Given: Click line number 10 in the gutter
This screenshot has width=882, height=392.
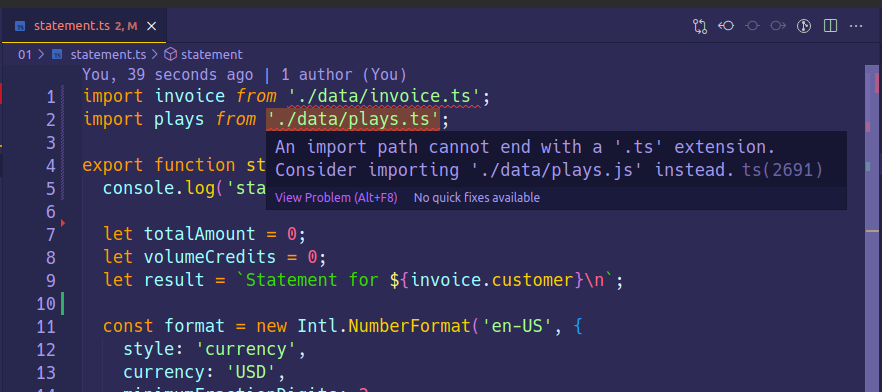Looking at the screenshot, I should (46, 304).
